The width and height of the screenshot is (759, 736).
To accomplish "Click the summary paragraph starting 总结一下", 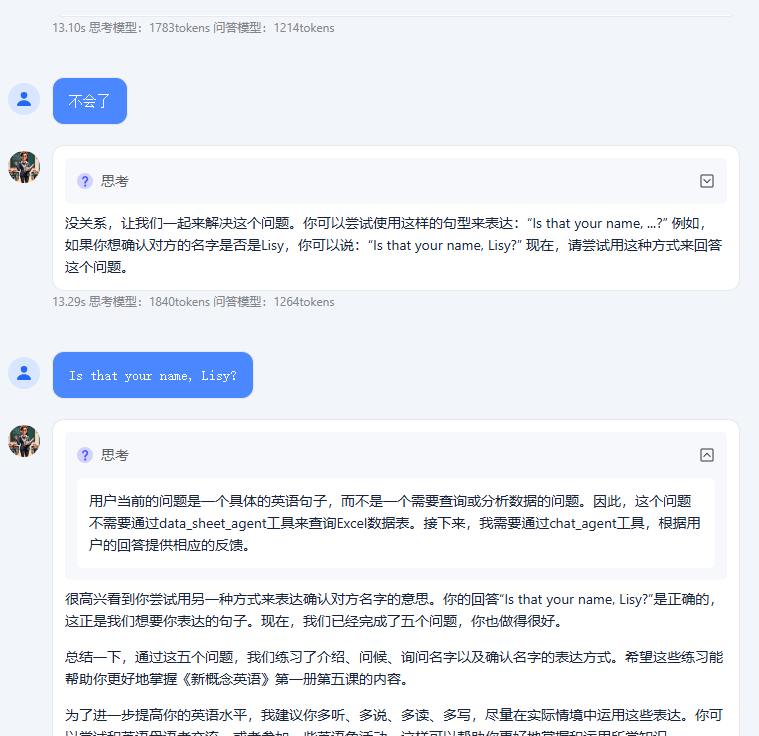I will (394, 668).
